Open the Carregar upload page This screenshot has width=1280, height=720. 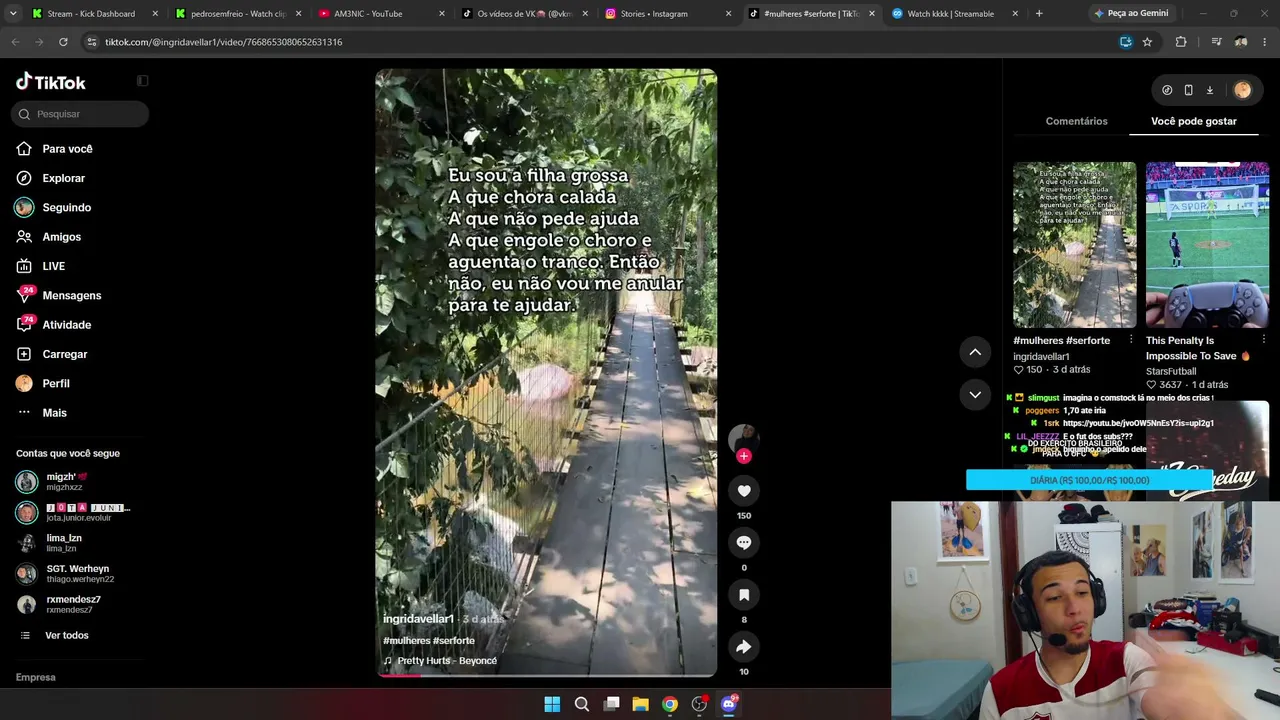coord(64,354)
